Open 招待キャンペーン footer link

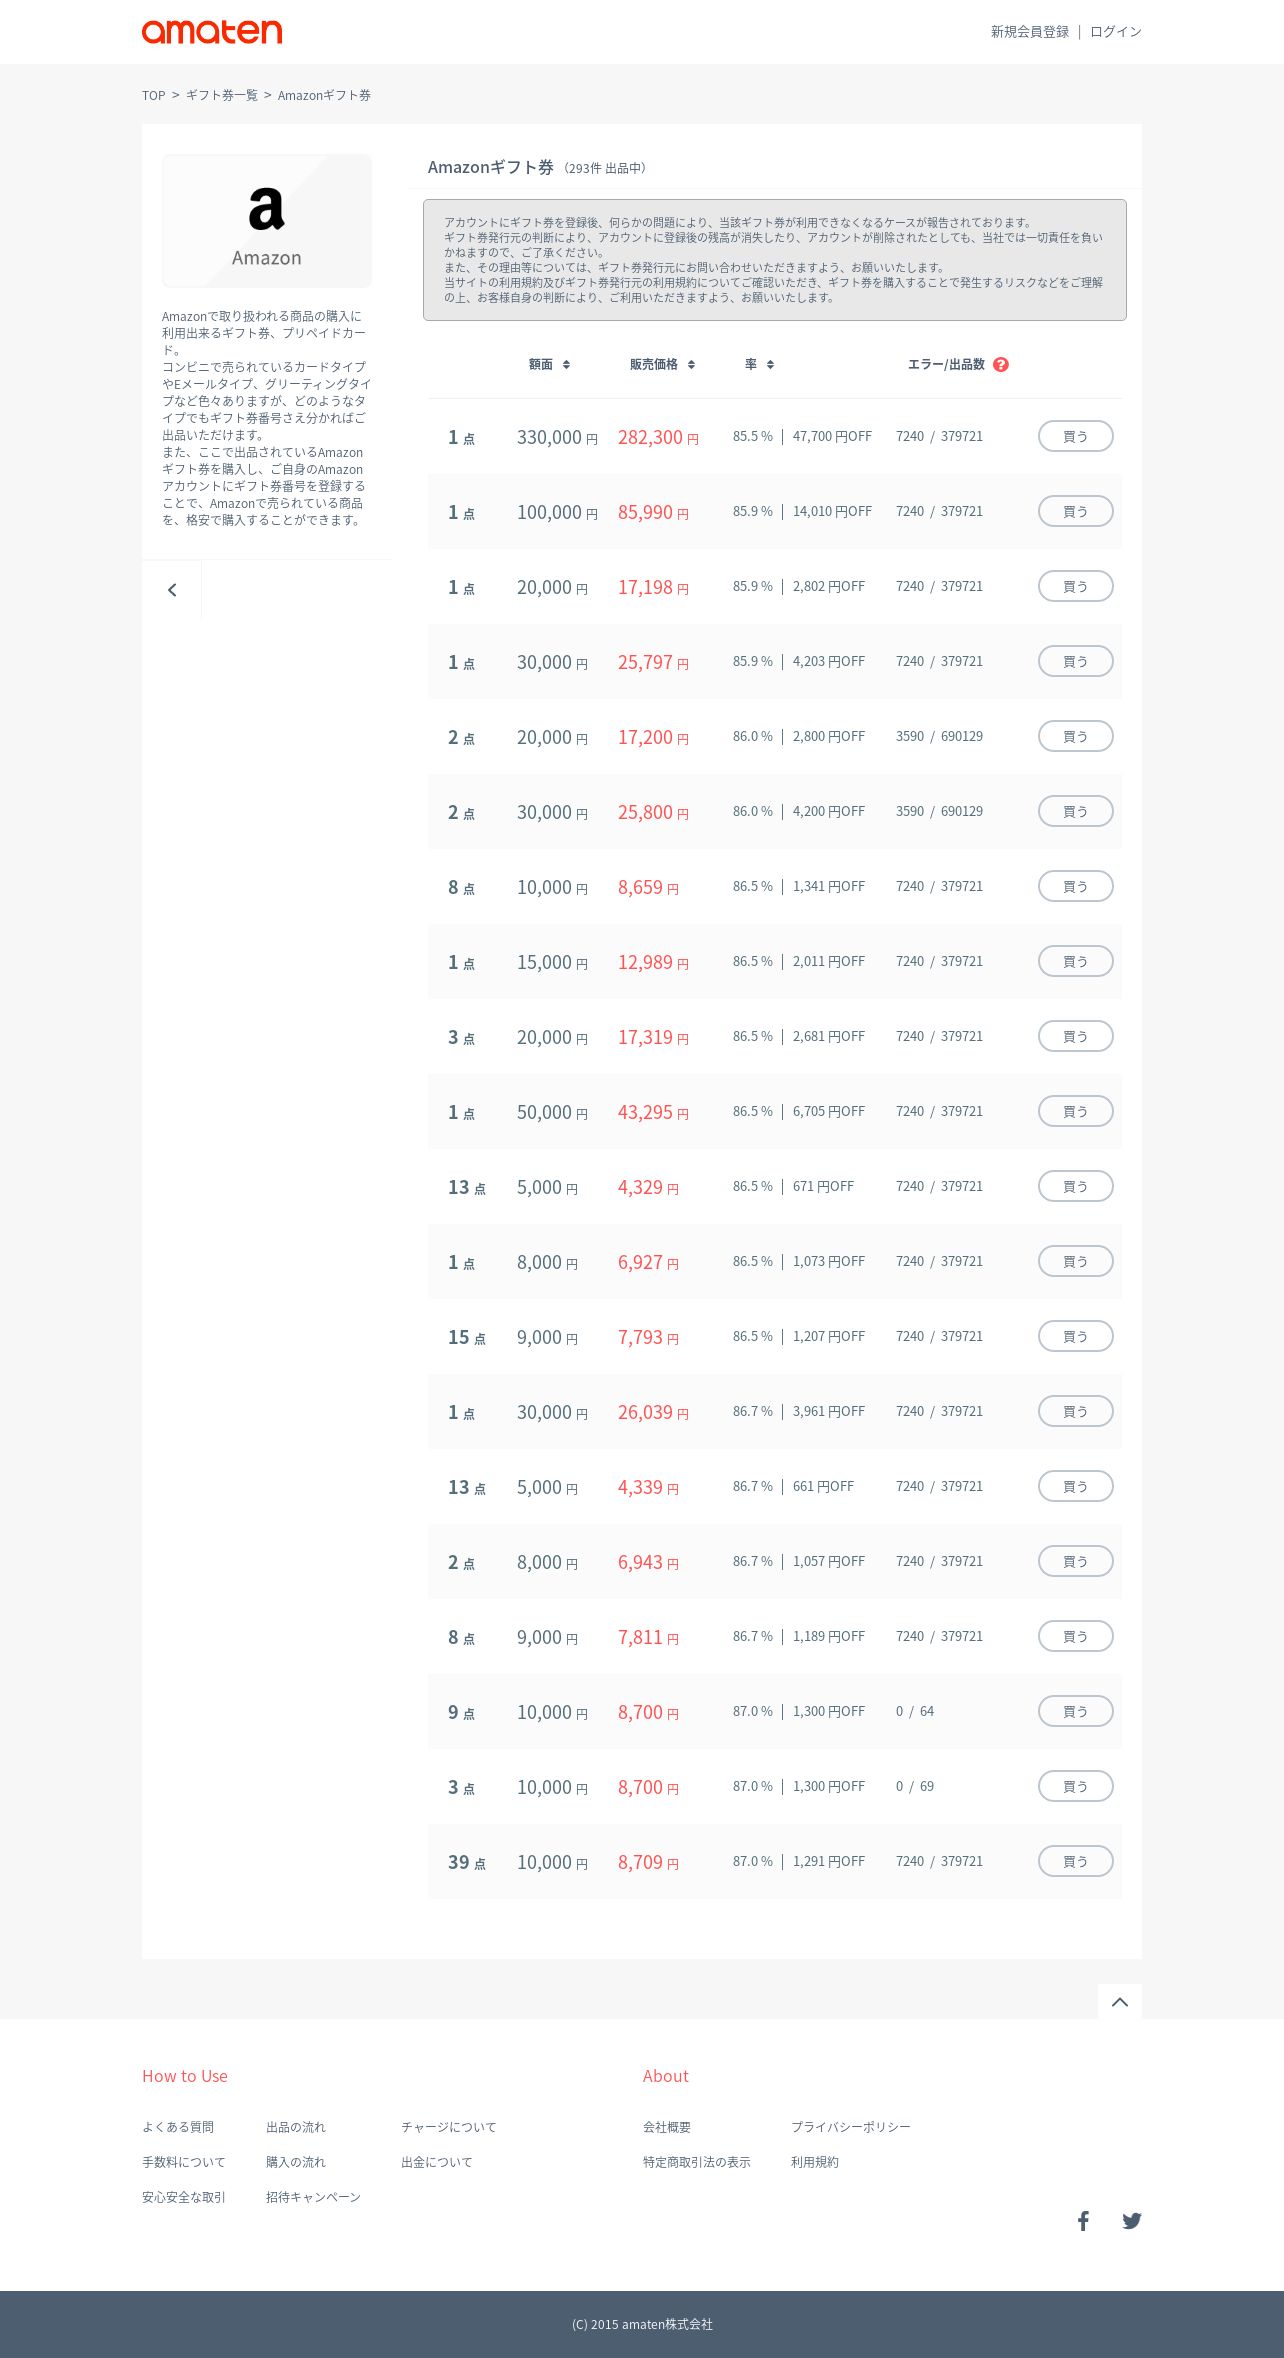coord(313,2197)
